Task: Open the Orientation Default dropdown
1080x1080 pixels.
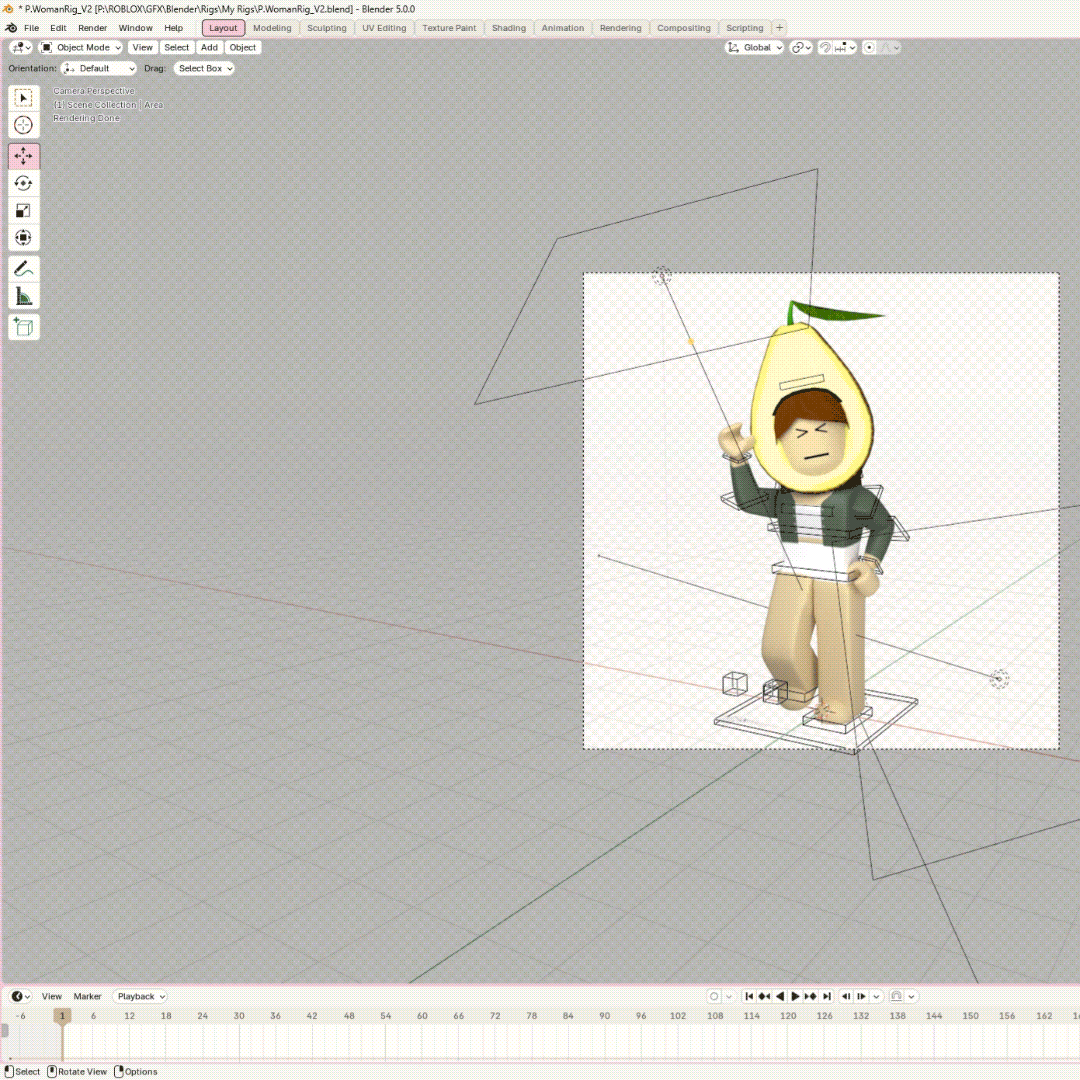Action: [x=98, y=68]
